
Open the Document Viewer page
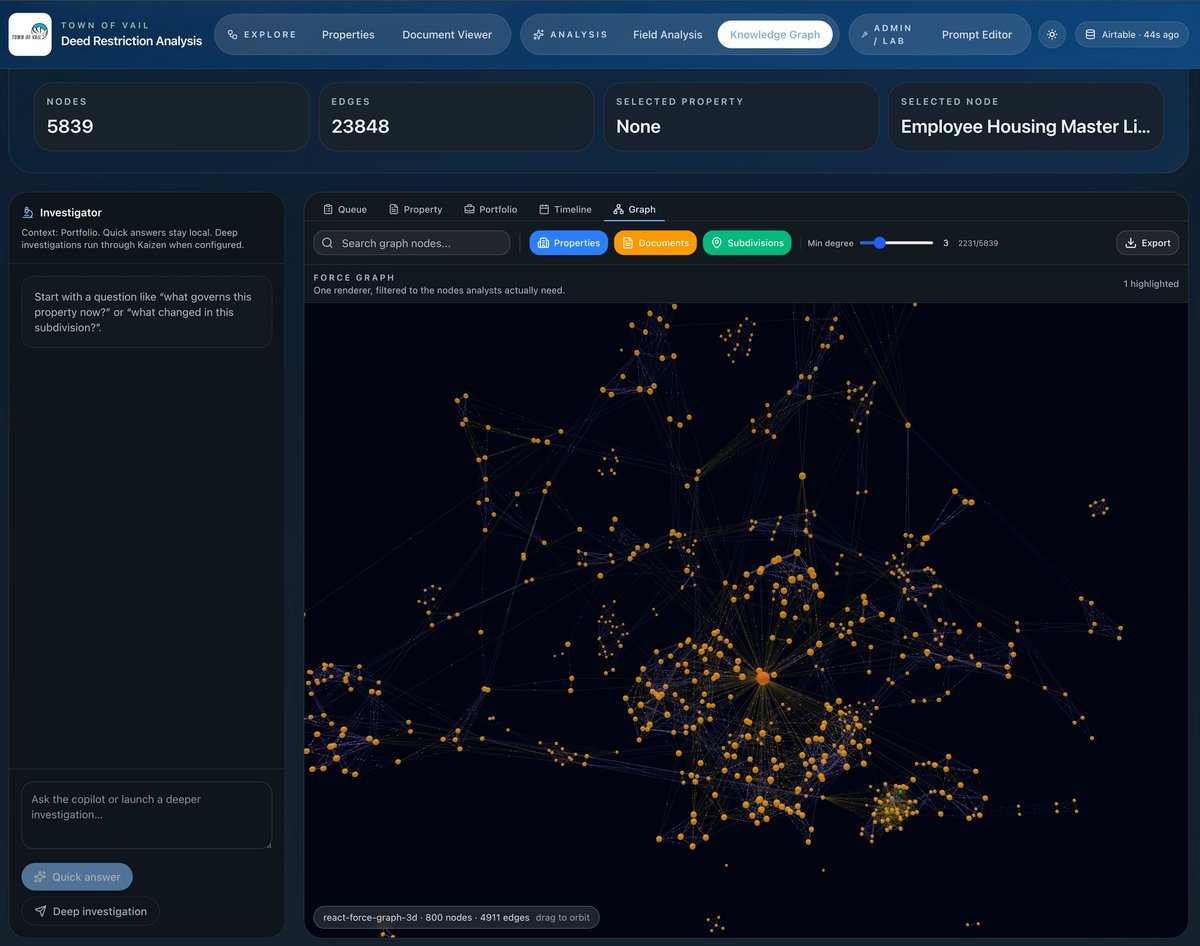tap(447, 35)
